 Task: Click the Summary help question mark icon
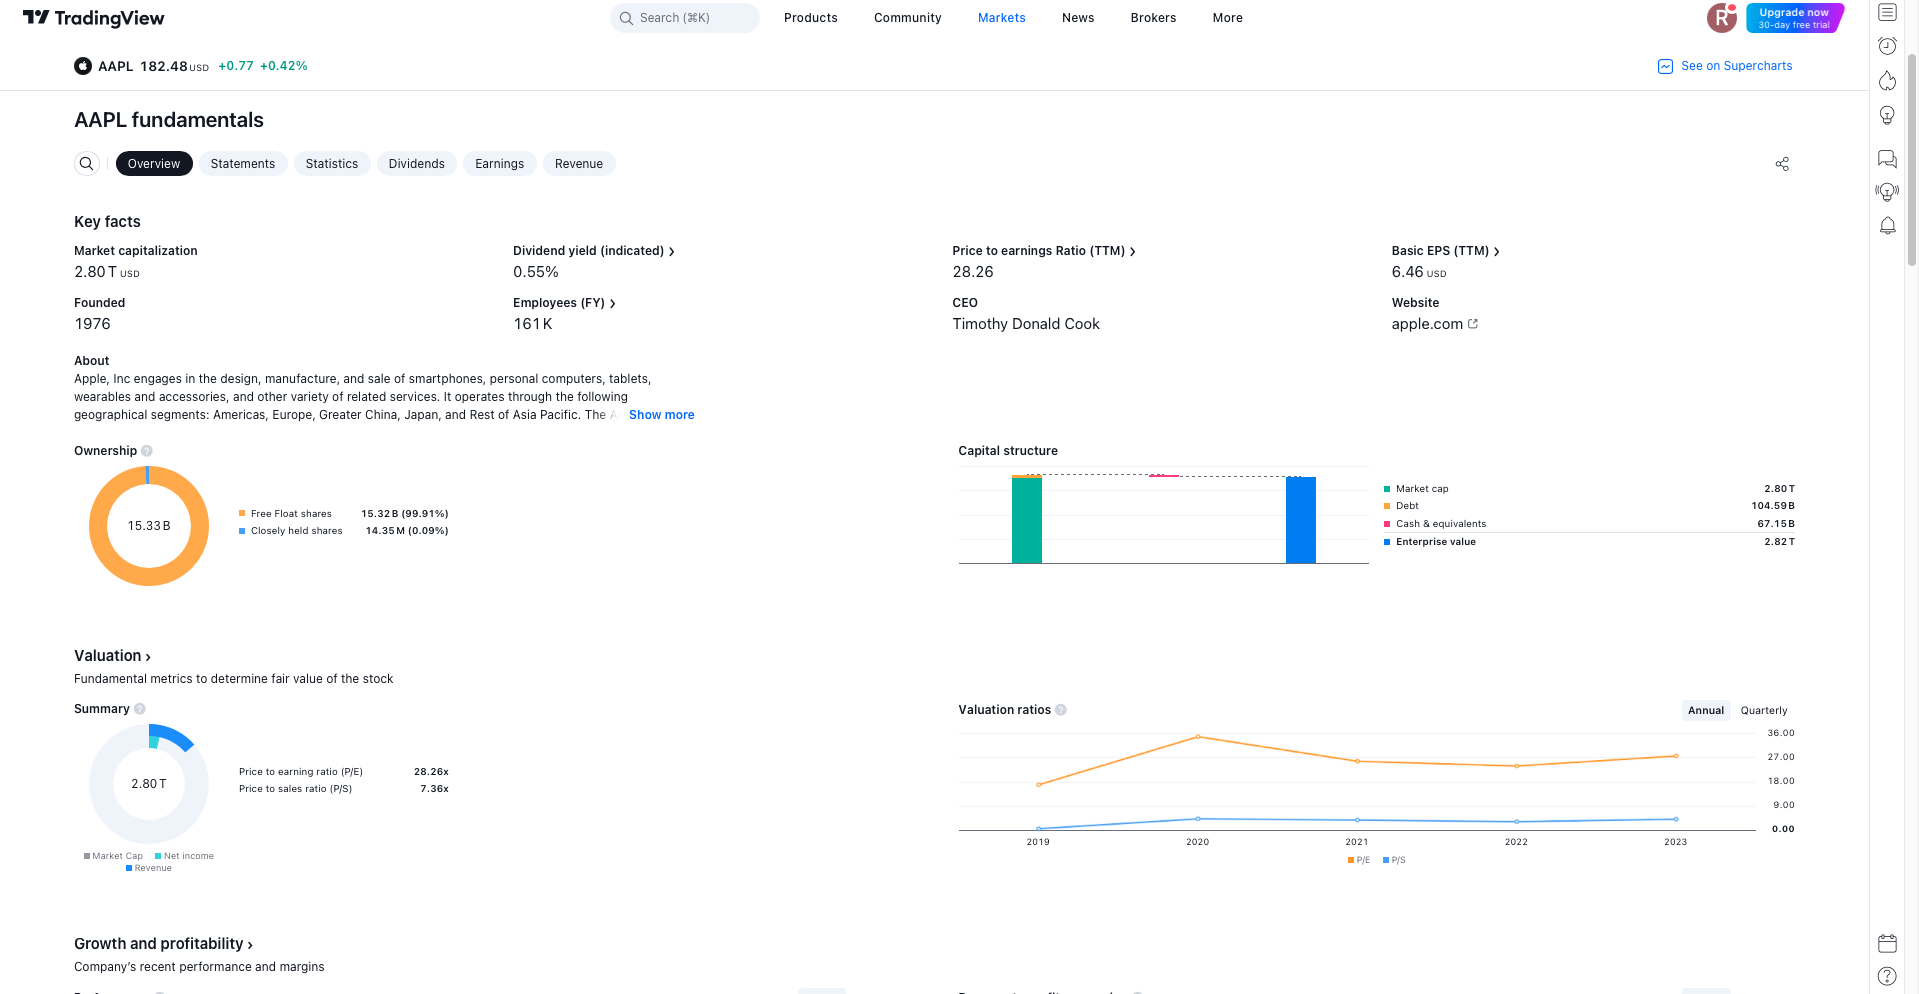140,709
